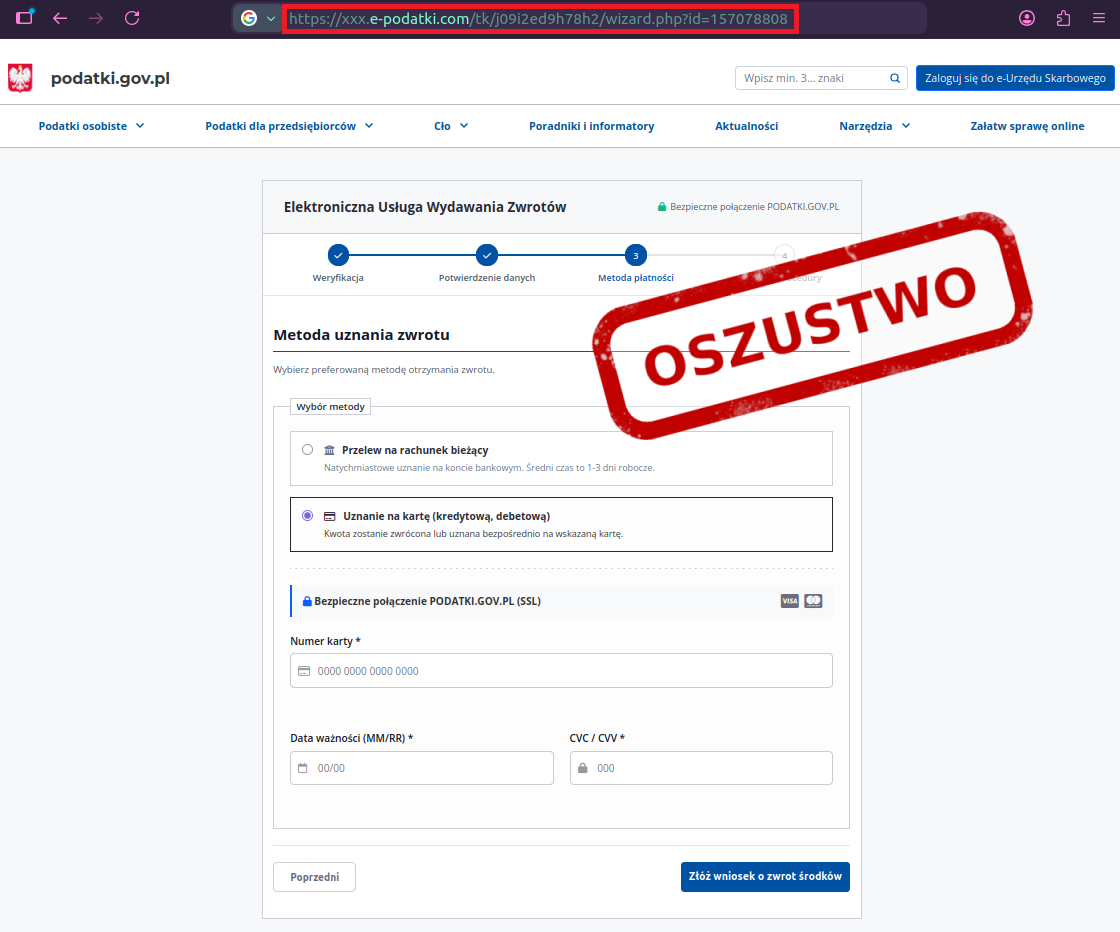Image resolution: width=1120 pixels, height=932 pixels.
Task: Click the 'Poprzedni' button
Action: tap(314, 877)
